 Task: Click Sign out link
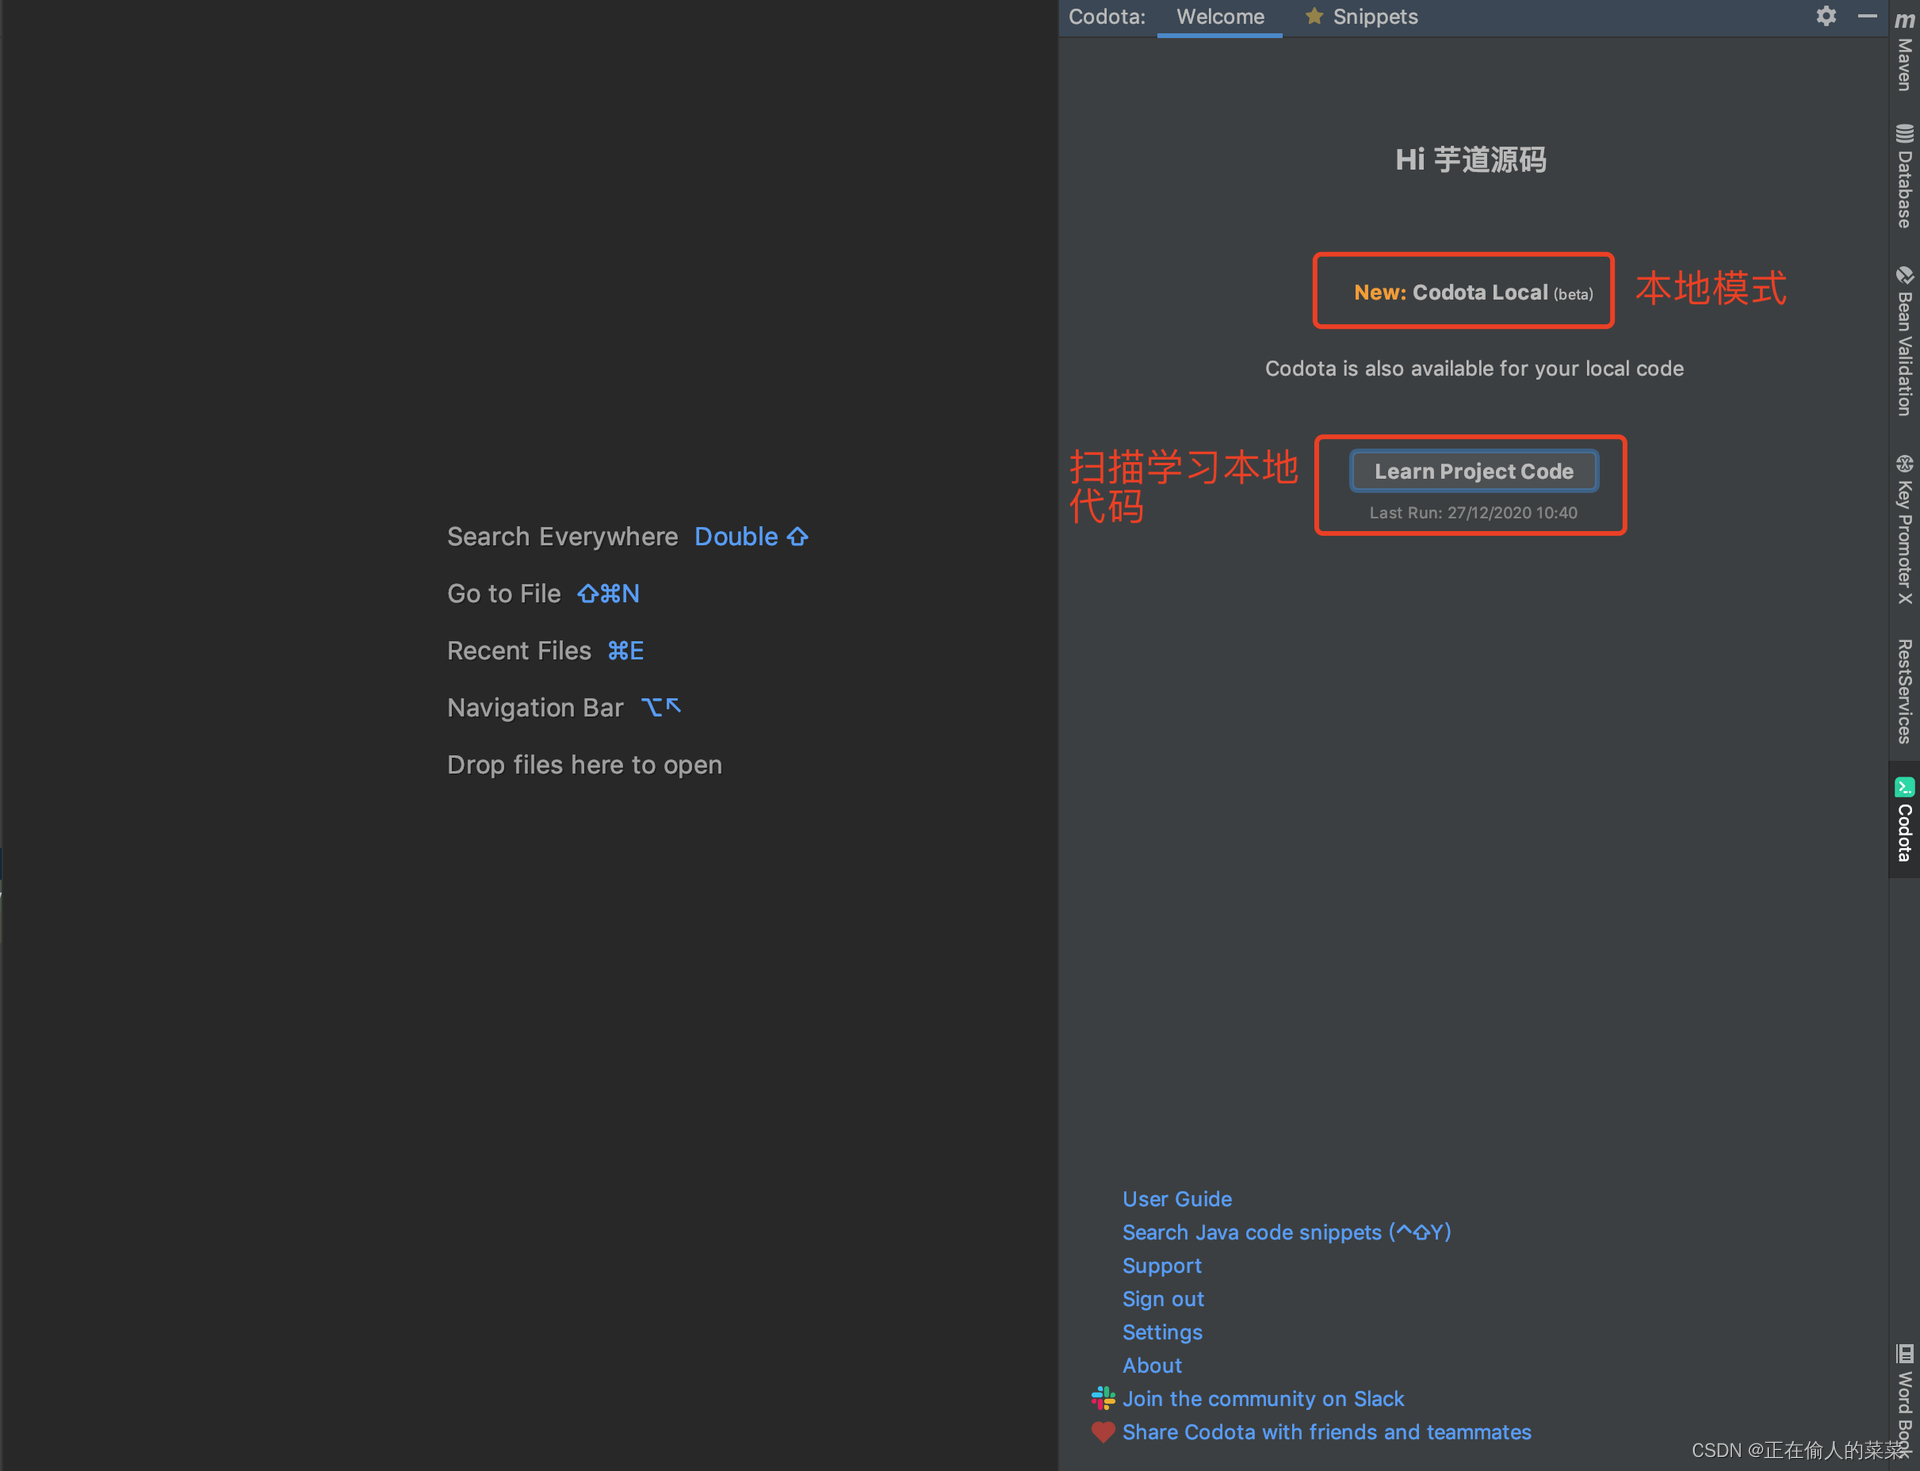[1162, 1299]
